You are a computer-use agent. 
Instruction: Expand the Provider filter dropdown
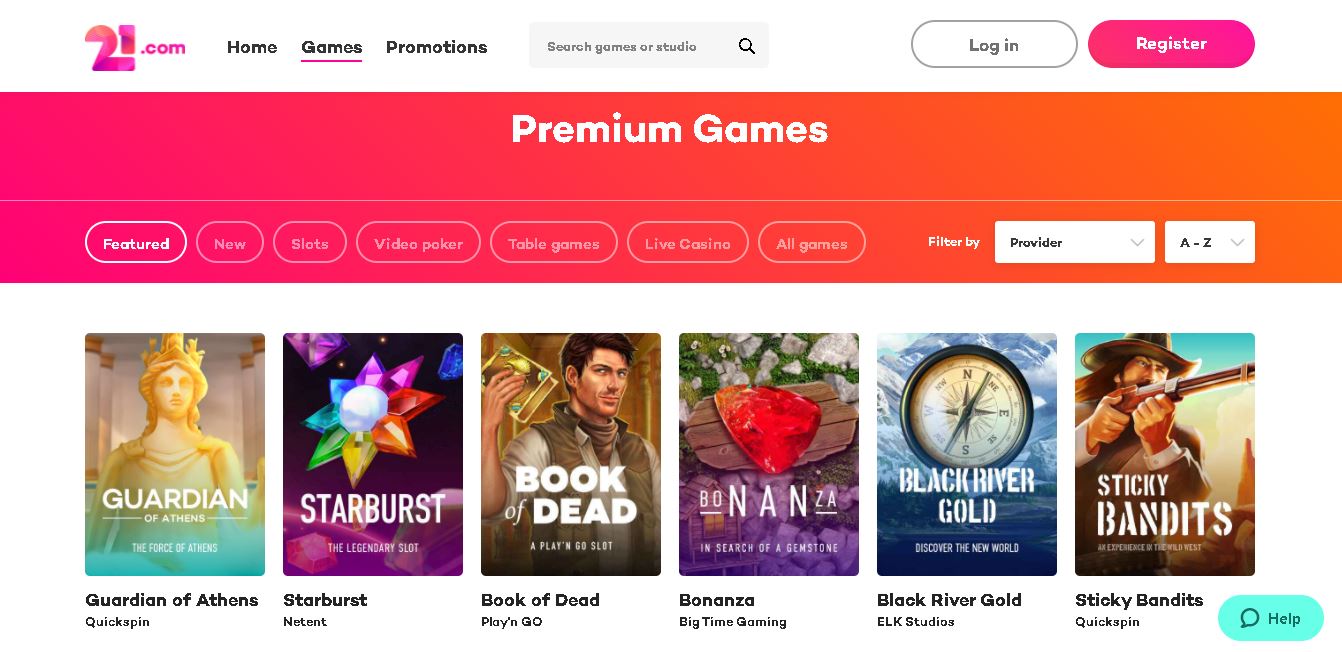pyautogui.click(x=1075, y=242)
